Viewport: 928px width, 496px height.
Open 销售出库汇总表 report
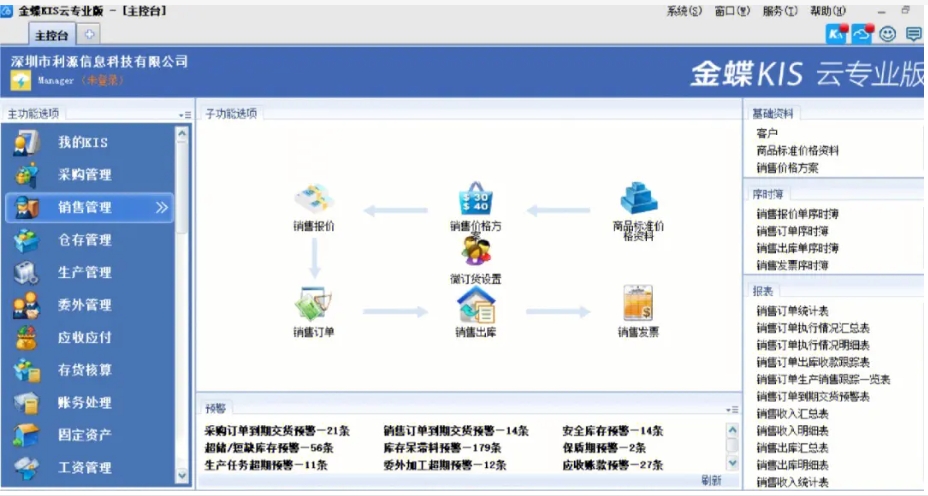[x=792, y=449]
